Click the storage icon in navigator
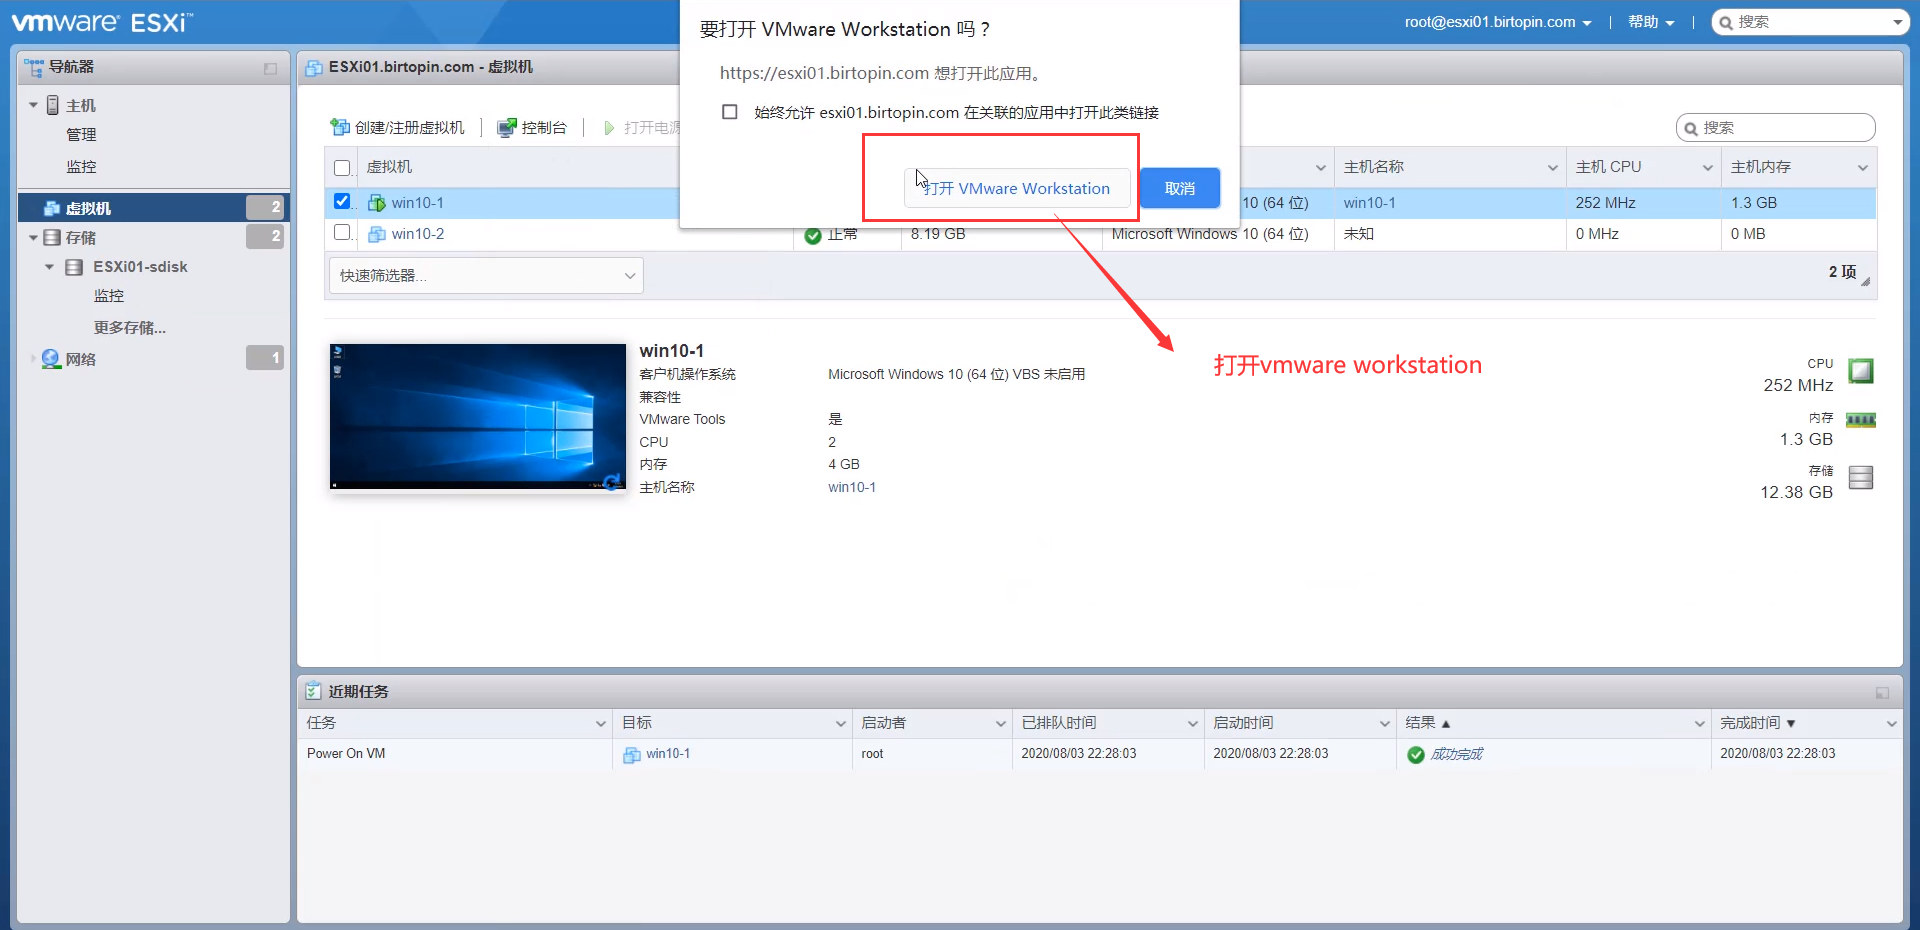 52,238
